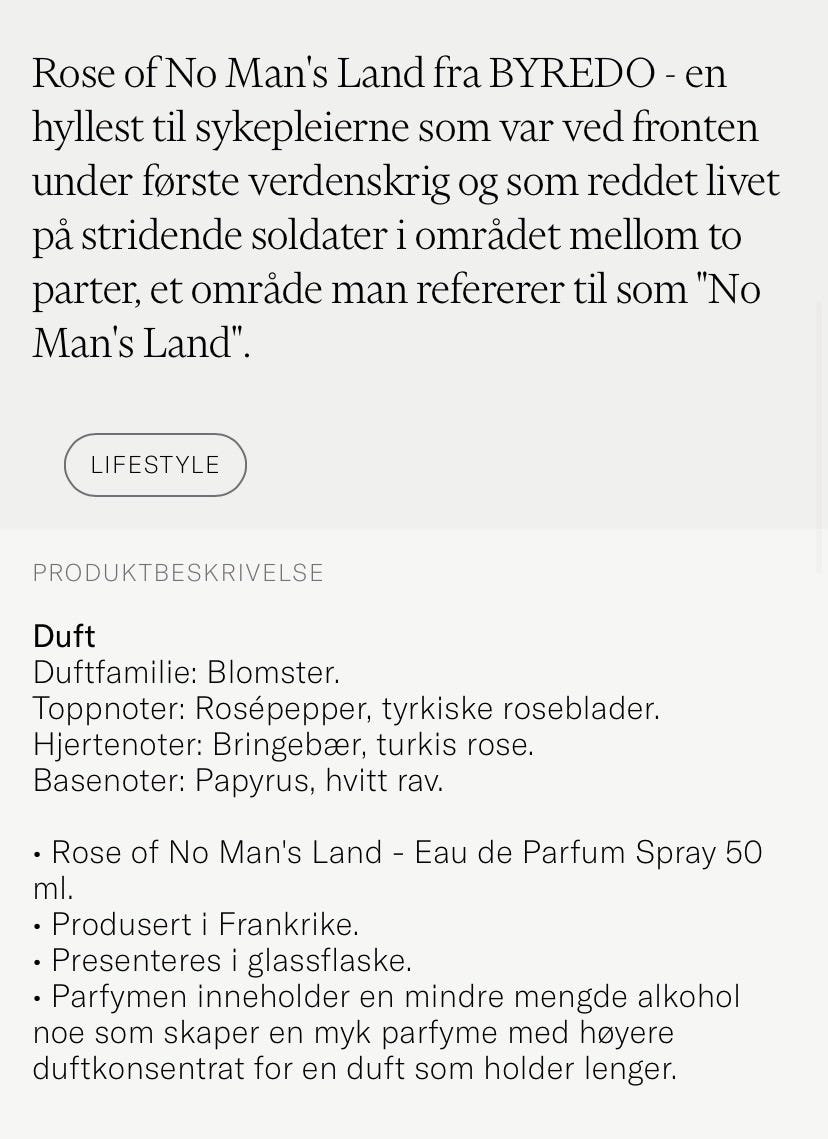
Task: Select the Presenteres i glassflaske bullet
Action: [x=222, y=960]
